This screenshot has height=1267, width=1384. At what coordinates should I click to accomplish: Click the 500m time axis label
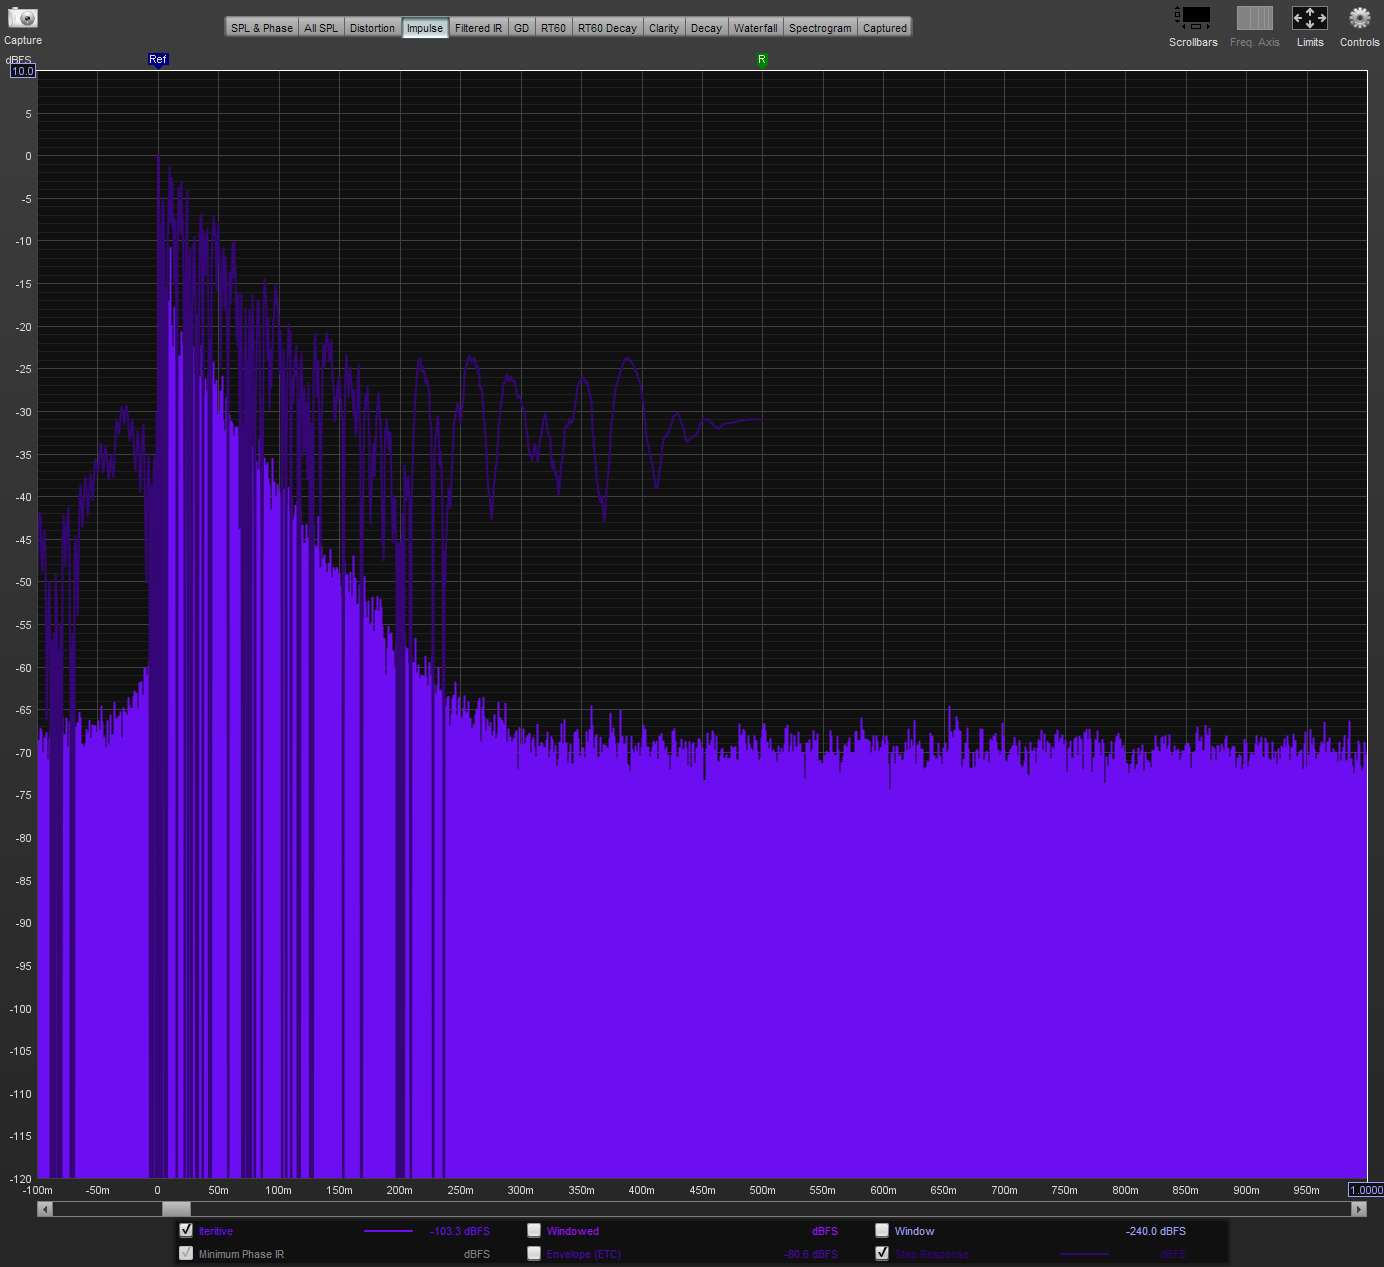click(762, 1190)
